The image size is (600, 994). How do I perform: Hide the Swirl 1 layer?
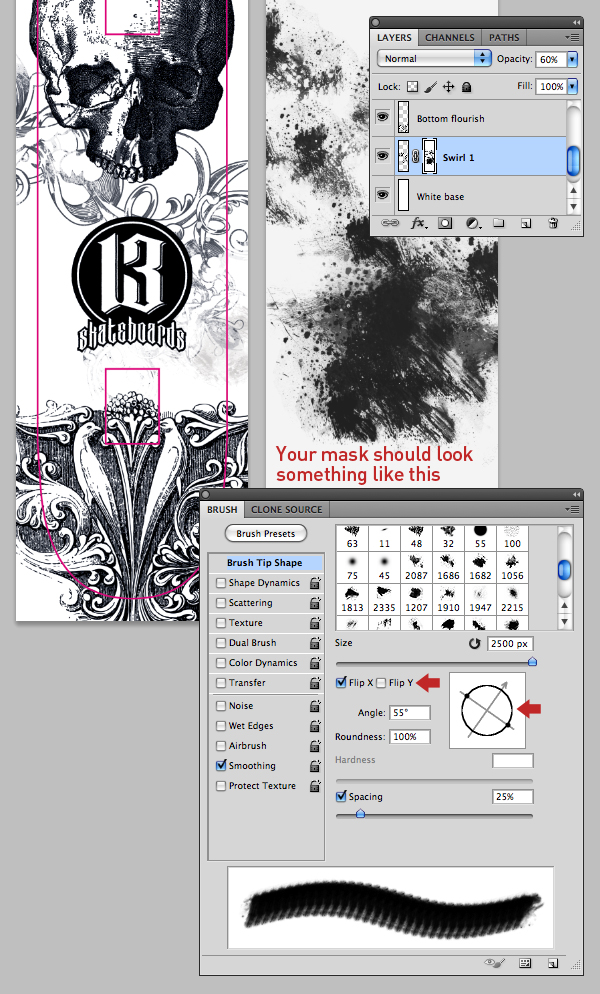click(382, 156)
